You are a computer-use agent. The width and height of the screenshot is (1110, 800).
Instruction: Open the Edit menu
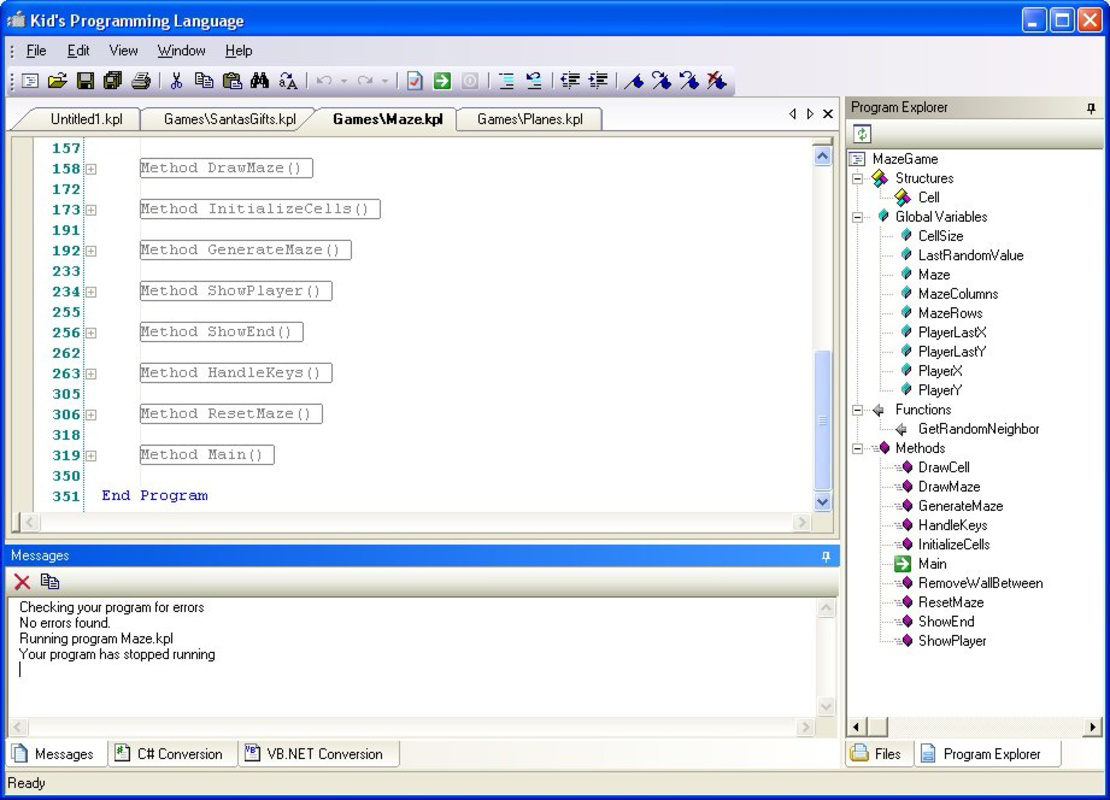pyautogui.click(x=78, y=51)
